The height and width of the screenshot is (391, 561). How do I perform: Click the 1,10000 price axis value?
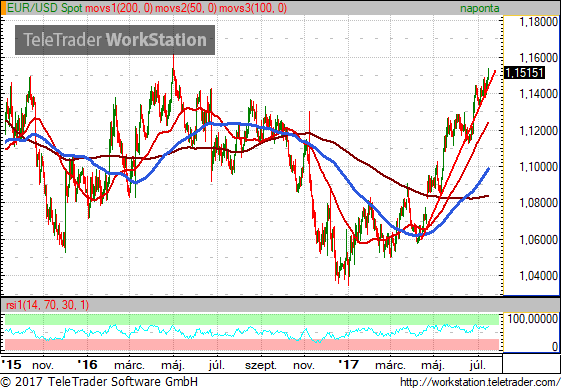pos(538,167)
